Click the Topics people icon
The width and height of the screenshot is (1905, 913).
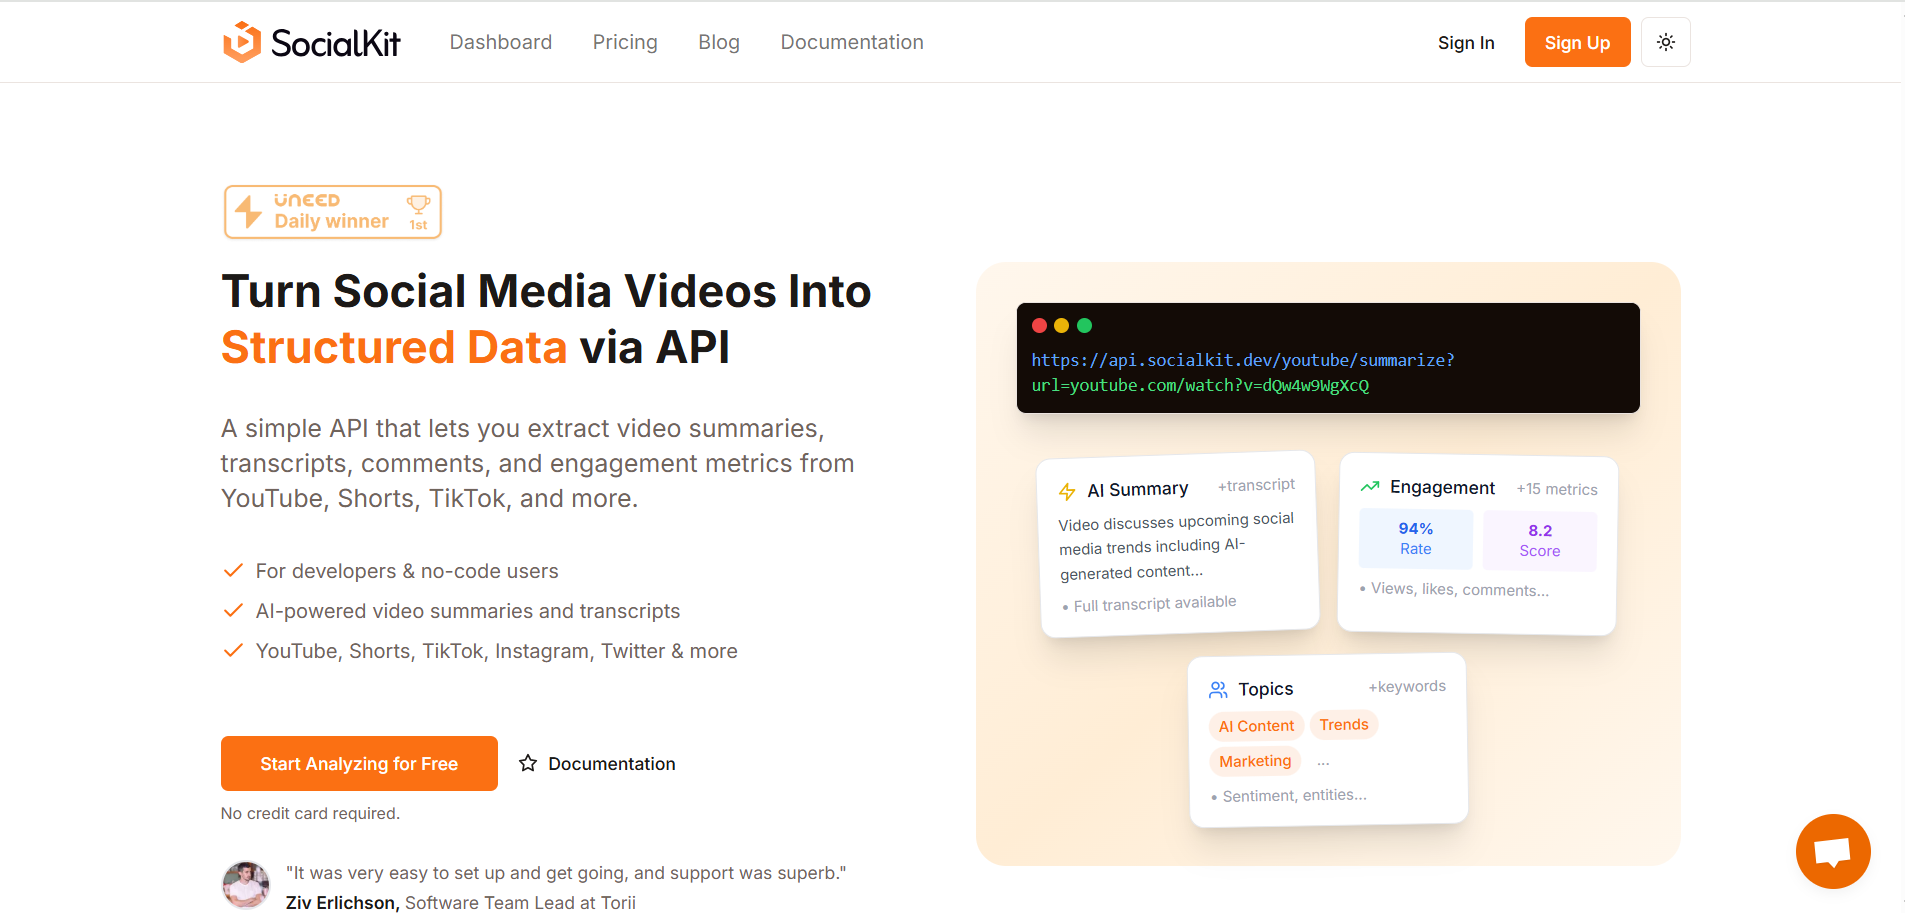pyautogui.click(x=1218, y=690)
